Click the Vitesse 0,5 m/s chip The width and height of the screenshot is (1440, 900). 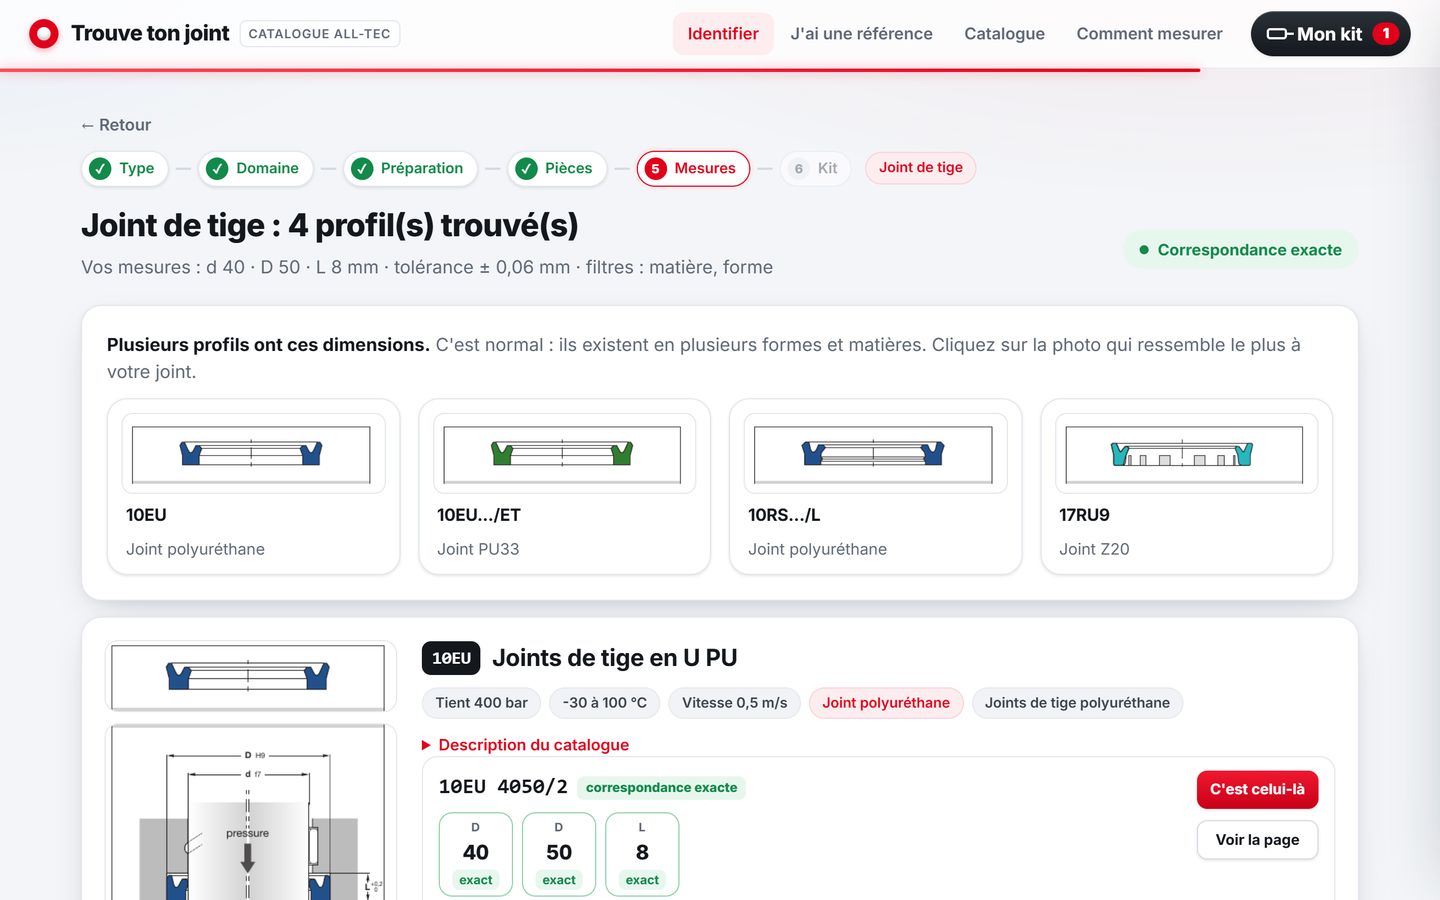[x=735, y=703]
